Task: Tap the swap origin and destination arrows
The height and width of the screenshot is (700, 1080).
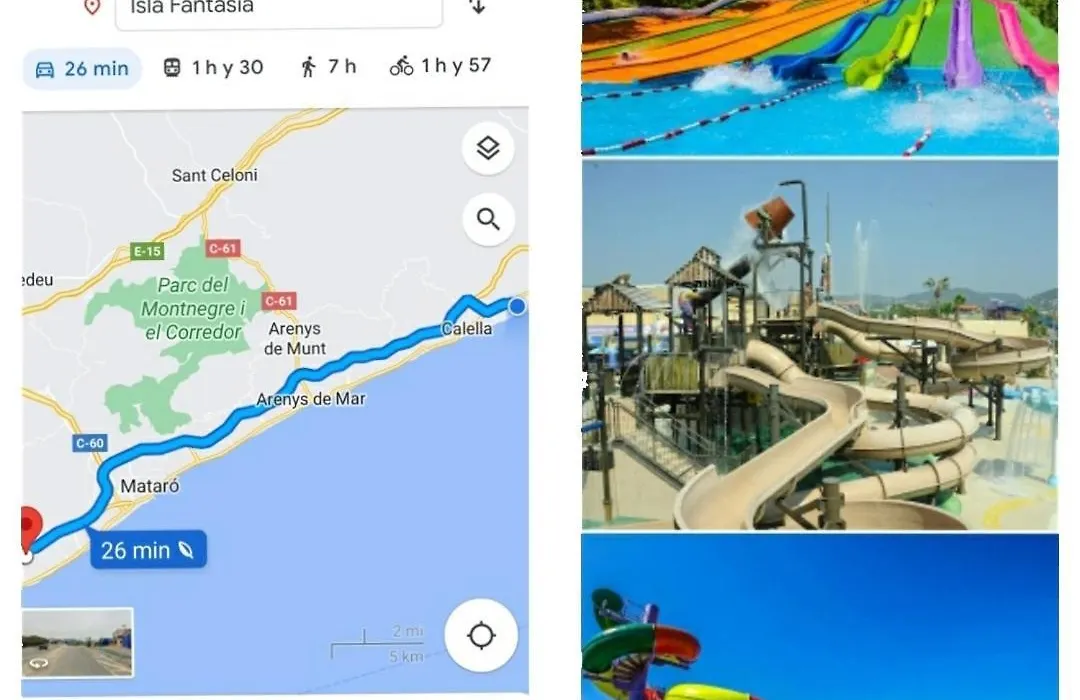Action: click(x=477, y=7)
